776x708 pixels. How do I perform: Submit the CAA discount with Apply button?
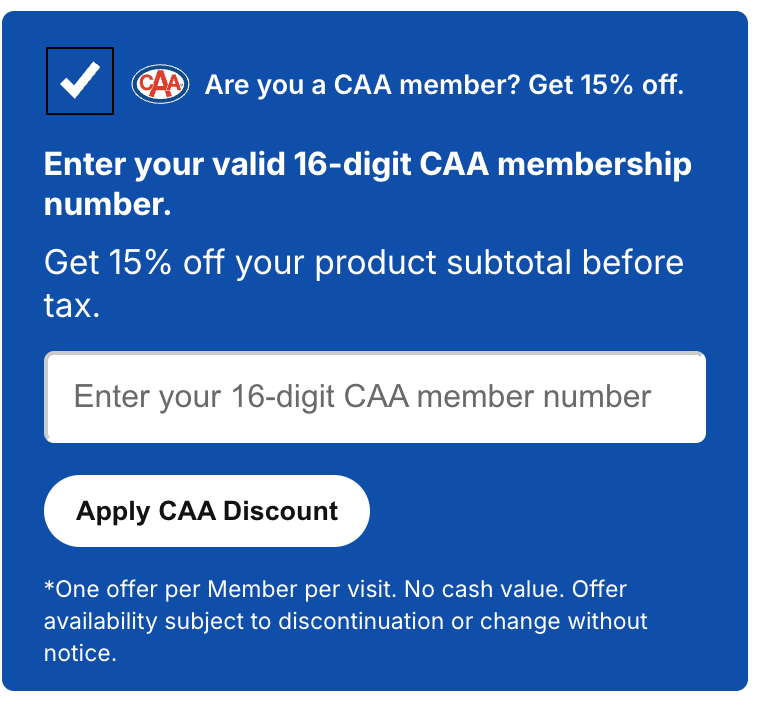(207, 511)
